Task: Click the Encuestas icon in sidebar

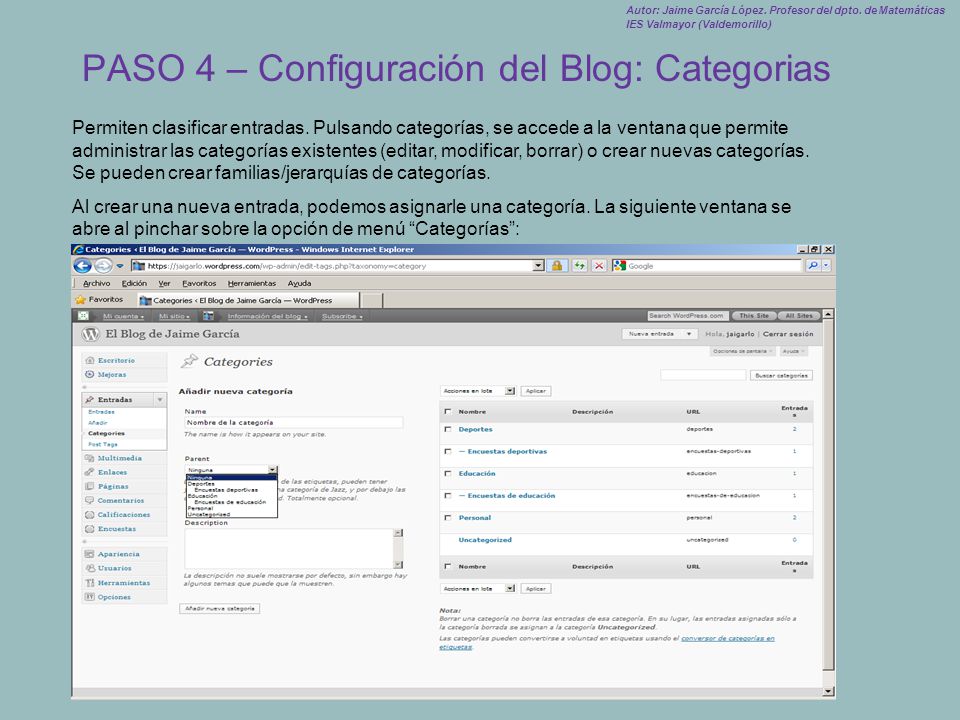Action: (90, 528)
